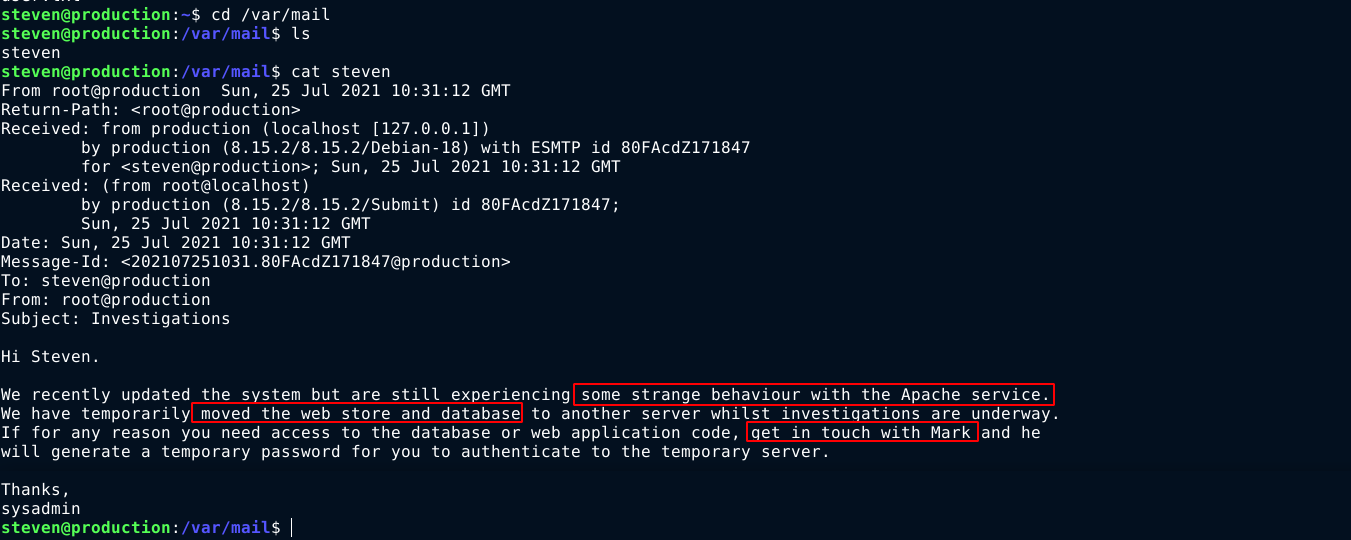Click the 'To: steven@production' header line
The height and width of the screenshot is (540, 1351).
coord(105,281)
